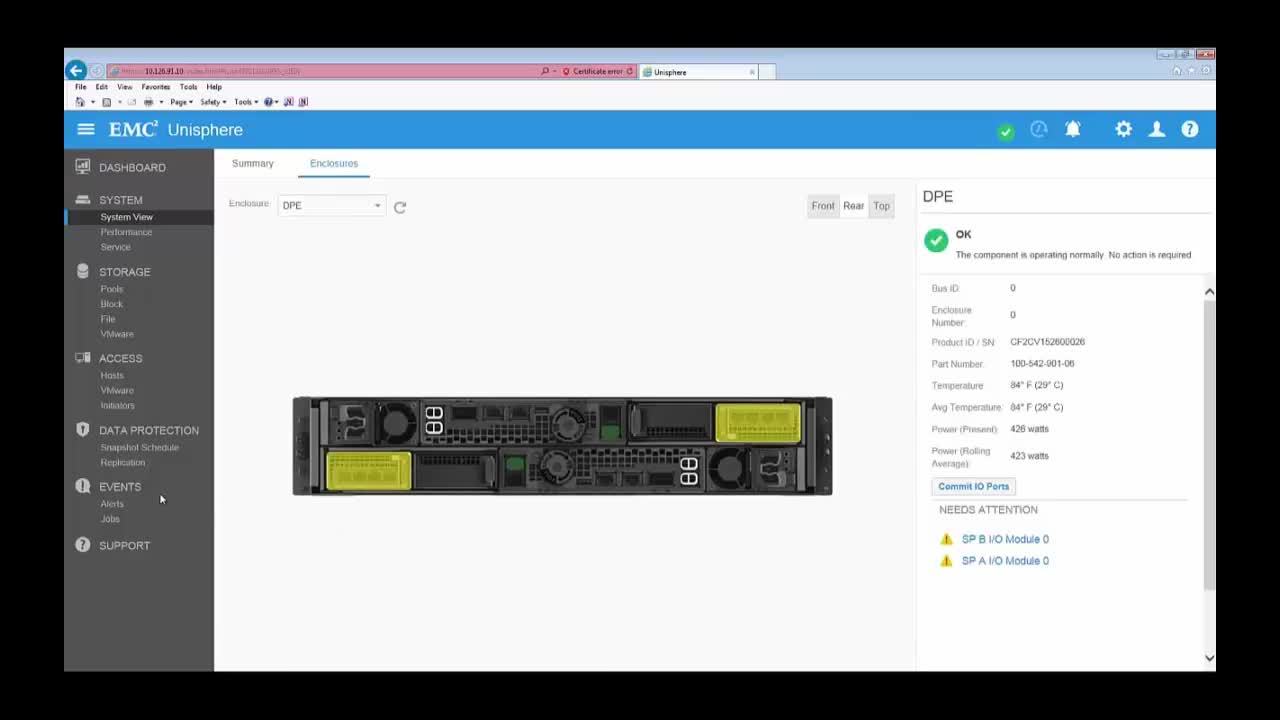
Task: Open the View menu
Action: point(125,87)
